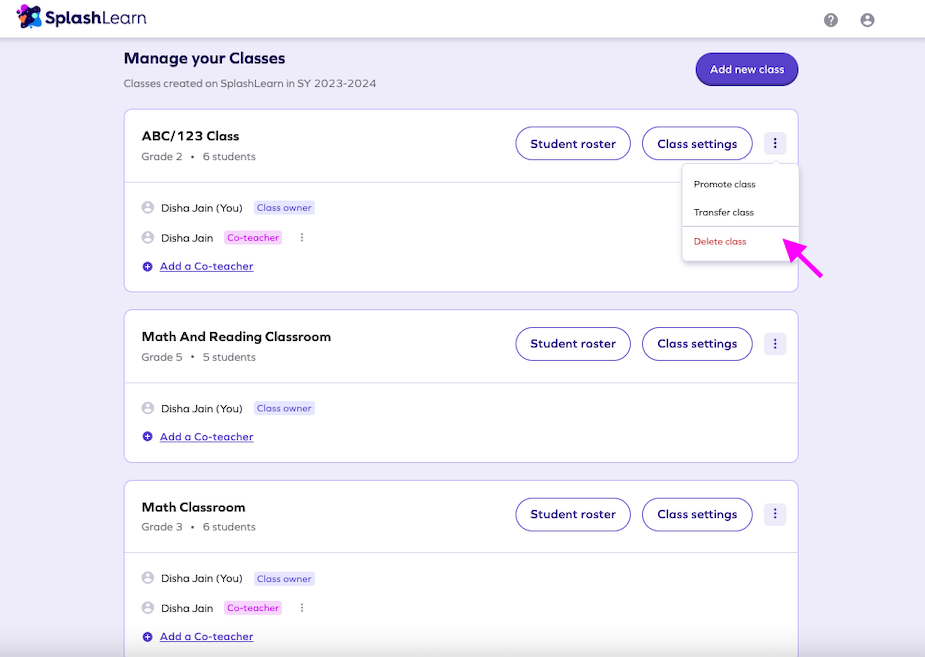Click plus icon in Math And Reading Classroom
Image resolution: width=925 pixels, height=657 pixels.
pyautogui.click(x=147, y=437)
